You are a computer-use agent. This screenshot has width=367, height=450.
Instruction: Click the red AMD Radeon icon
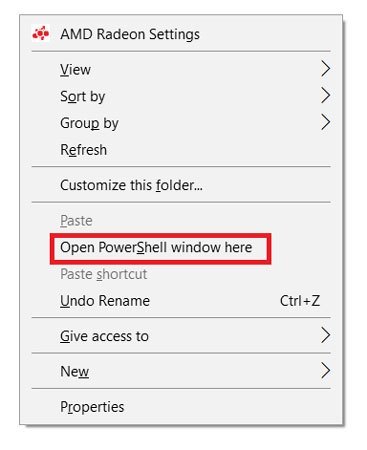coord(41,34)
